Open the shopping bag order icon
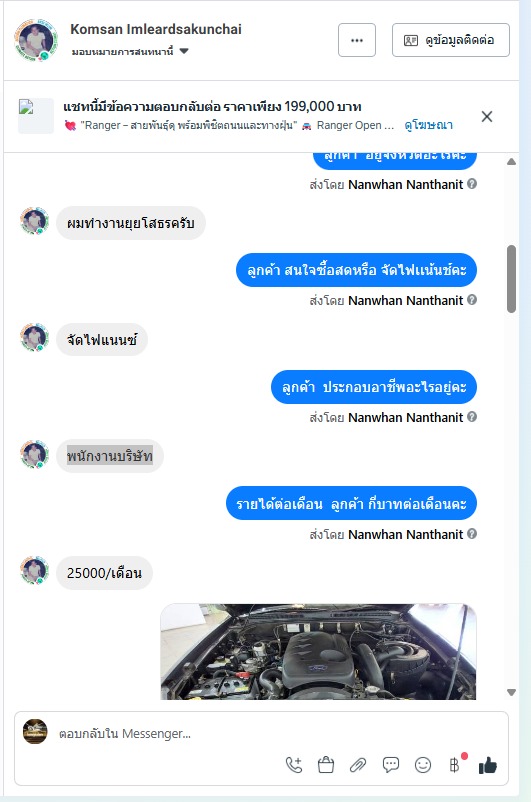The image size is (531, 802). tap(326, 765)
